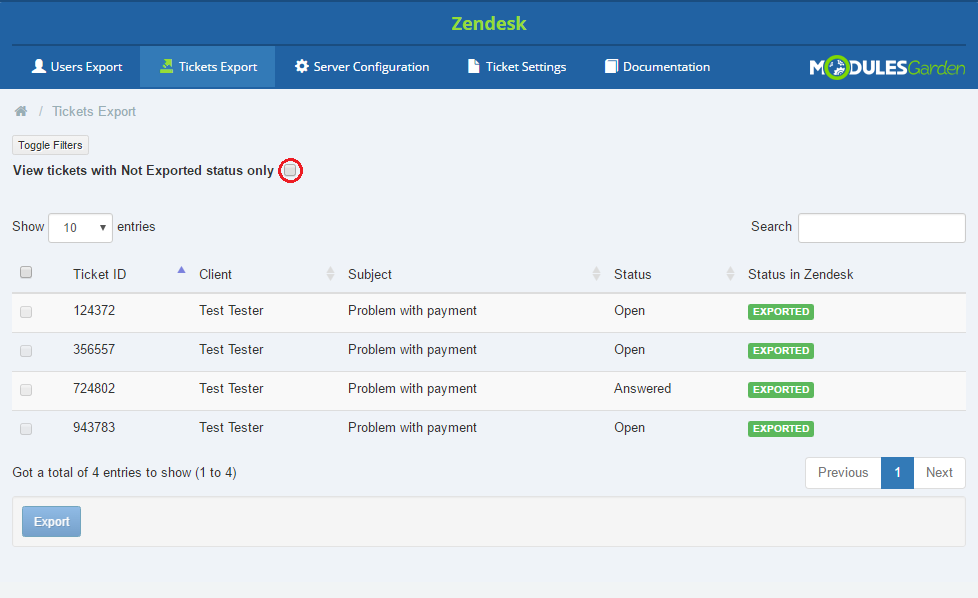
Task: Click Open status for ticket 943783
Action: 629,428
